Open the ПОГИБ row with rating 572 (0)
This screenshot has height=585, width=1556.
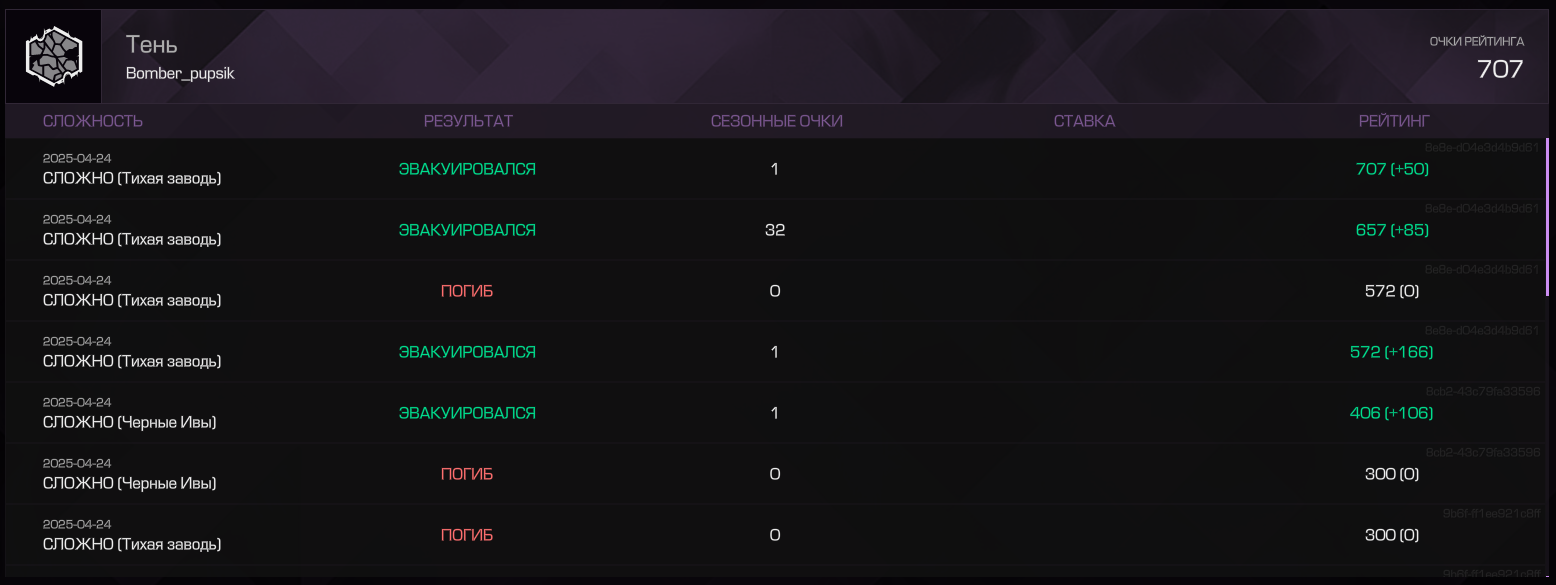[776, 291]
